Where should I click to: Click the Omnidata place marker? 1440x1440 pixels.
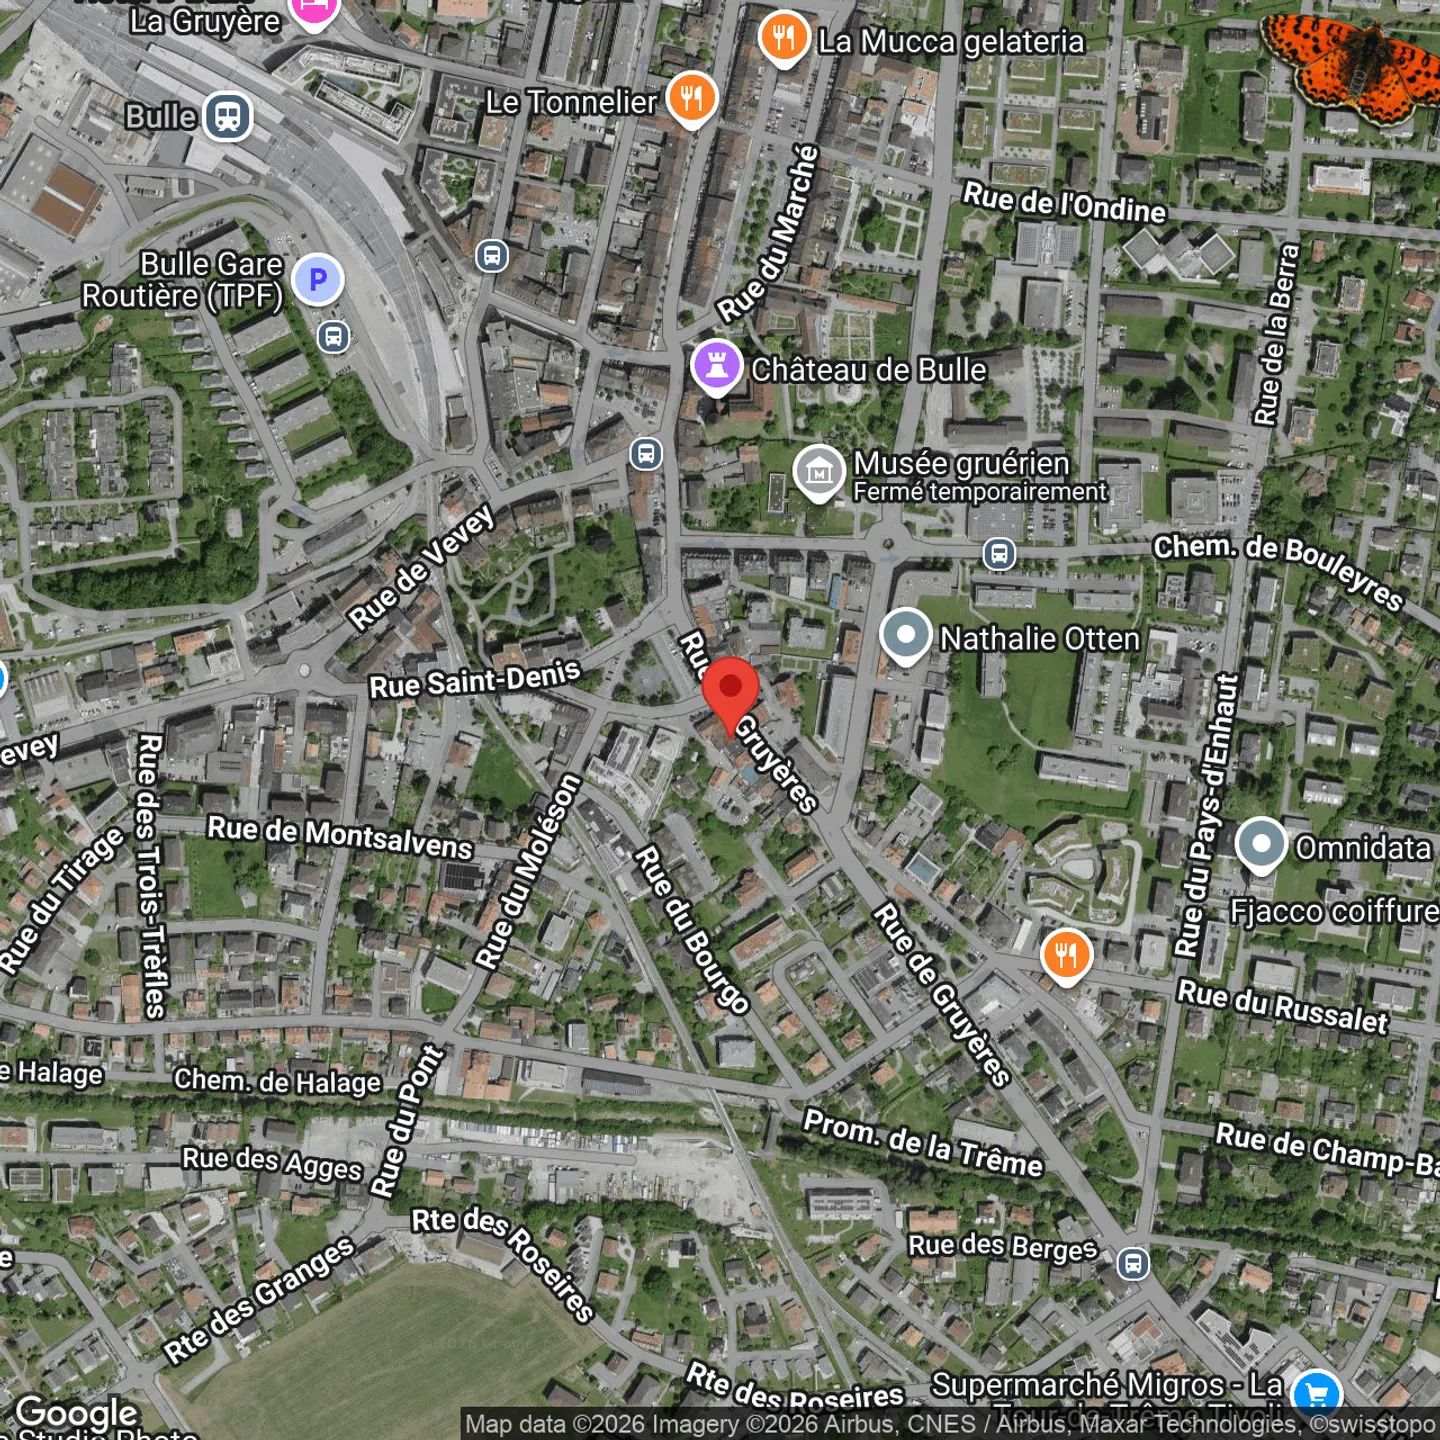(x=1261, y=846)
